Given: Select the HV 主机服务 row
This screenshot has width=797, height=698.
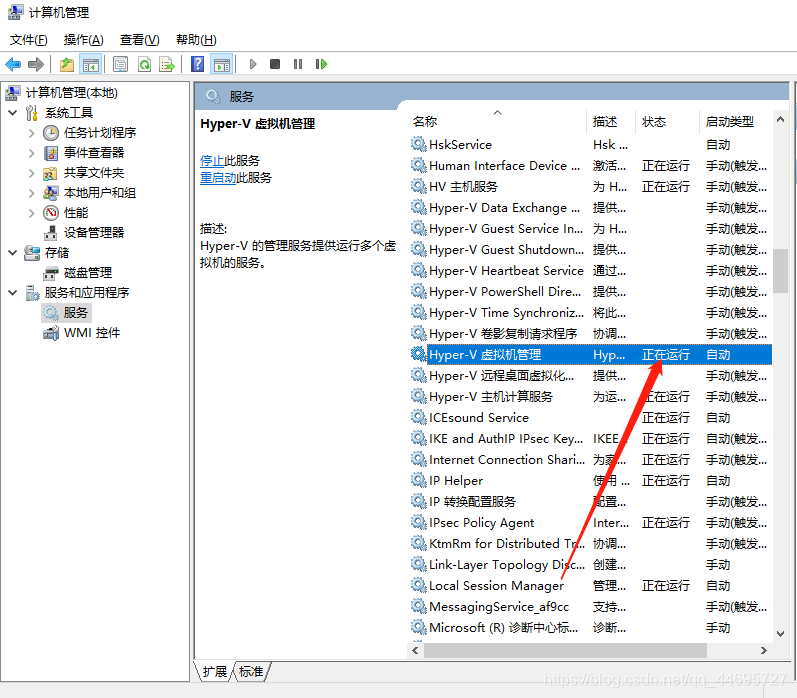Looking at the screenshot, I should [590, 187].
